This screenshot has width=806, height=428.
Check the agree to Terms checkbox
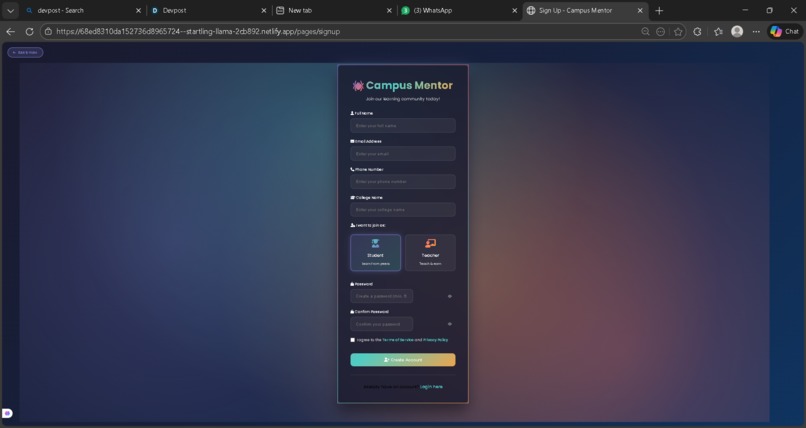353,340
